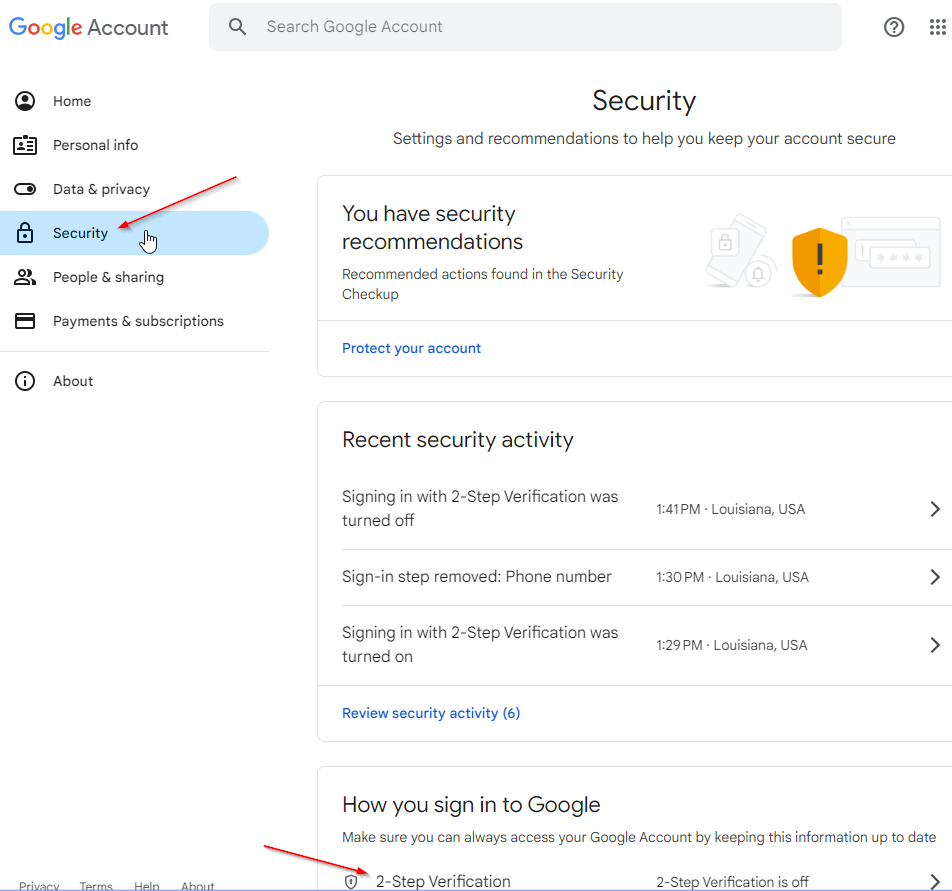The width and height of the screenshot is (952, 891).
Task: Focus the Search Google Account field
Action: [525, 27]
